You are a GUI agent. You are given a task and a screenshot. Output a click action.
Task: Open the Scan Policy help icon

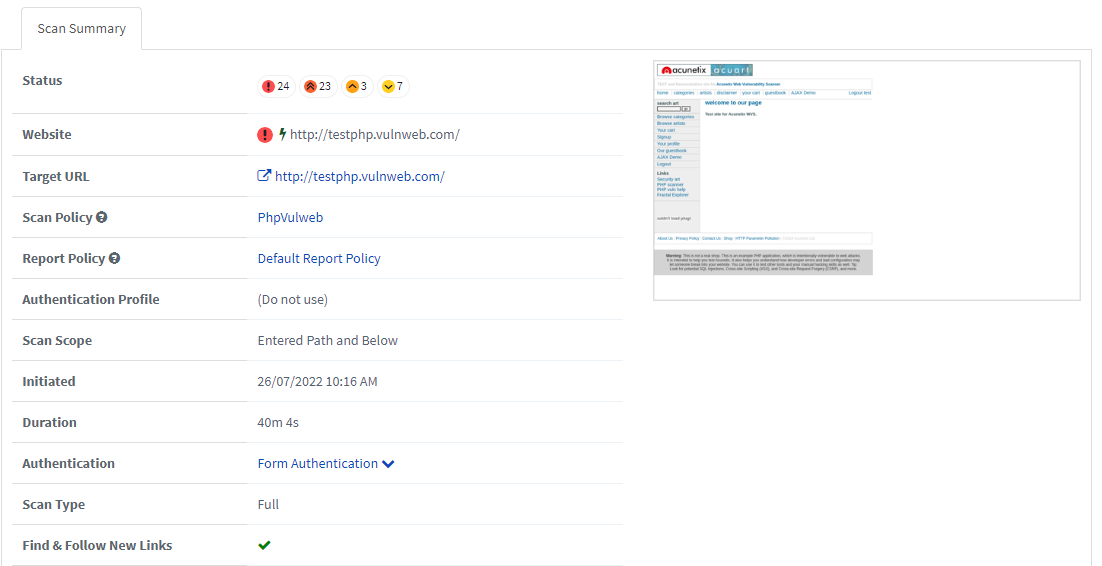[x=102, y=218]
